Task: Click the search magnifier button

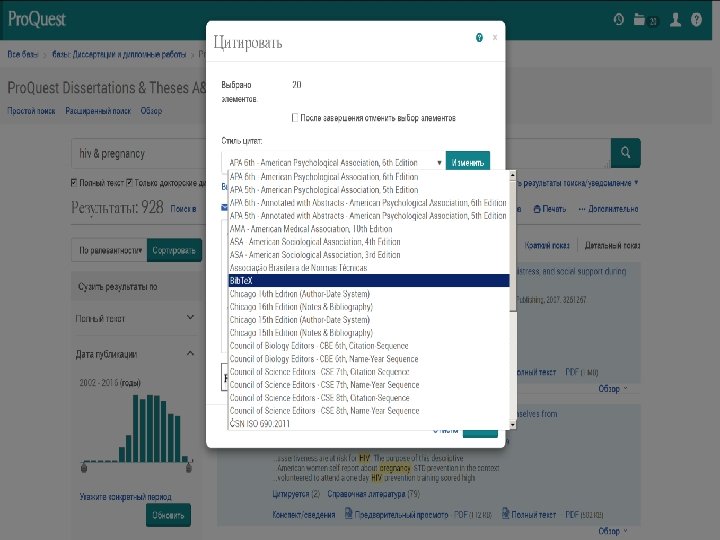Action: [625, 153]
